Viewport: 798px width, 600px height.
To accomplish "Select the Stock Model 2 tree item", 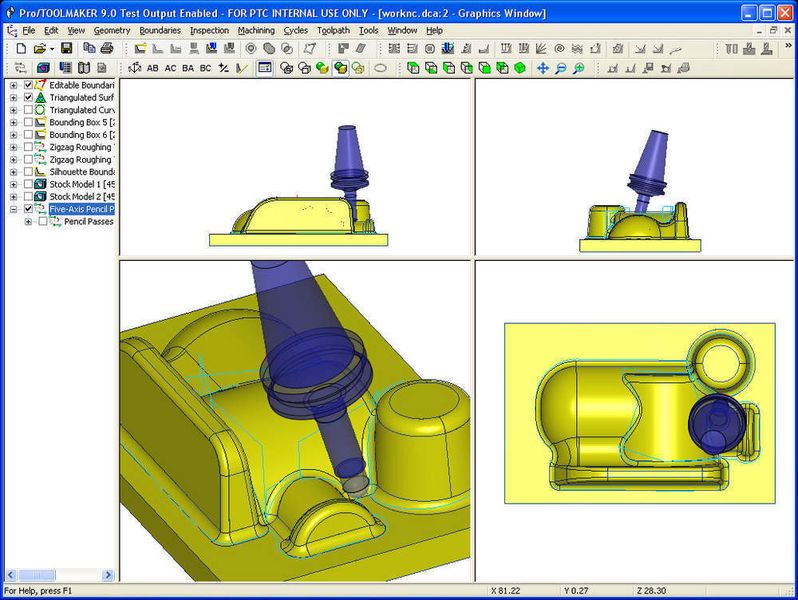I will click(x=81, y=196).
